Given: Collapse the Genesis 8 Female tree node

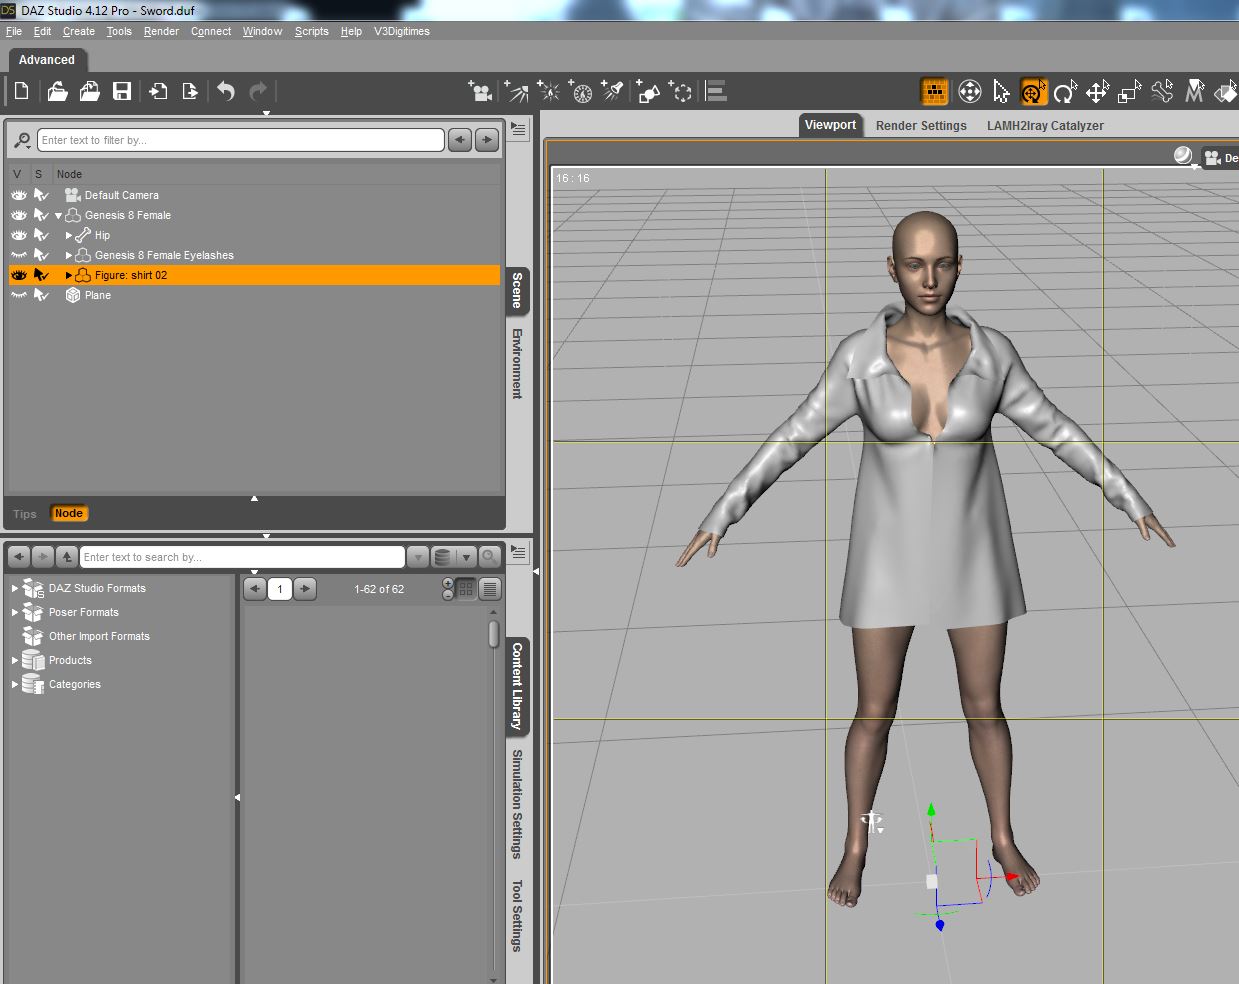Looking at the screenshot, I should pyautogui.click(x=58, y=216).
